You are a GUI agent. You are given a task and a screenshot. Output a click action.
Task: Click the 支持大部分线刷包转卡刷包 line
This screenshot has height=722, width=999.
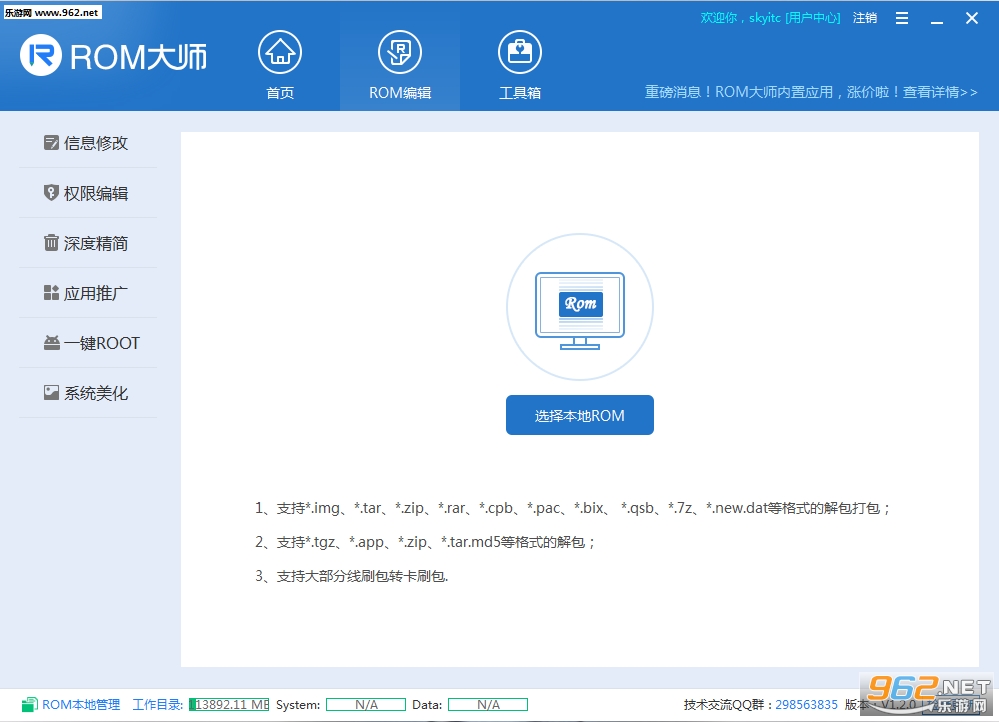pyautogui.click(x=352, y=576)
